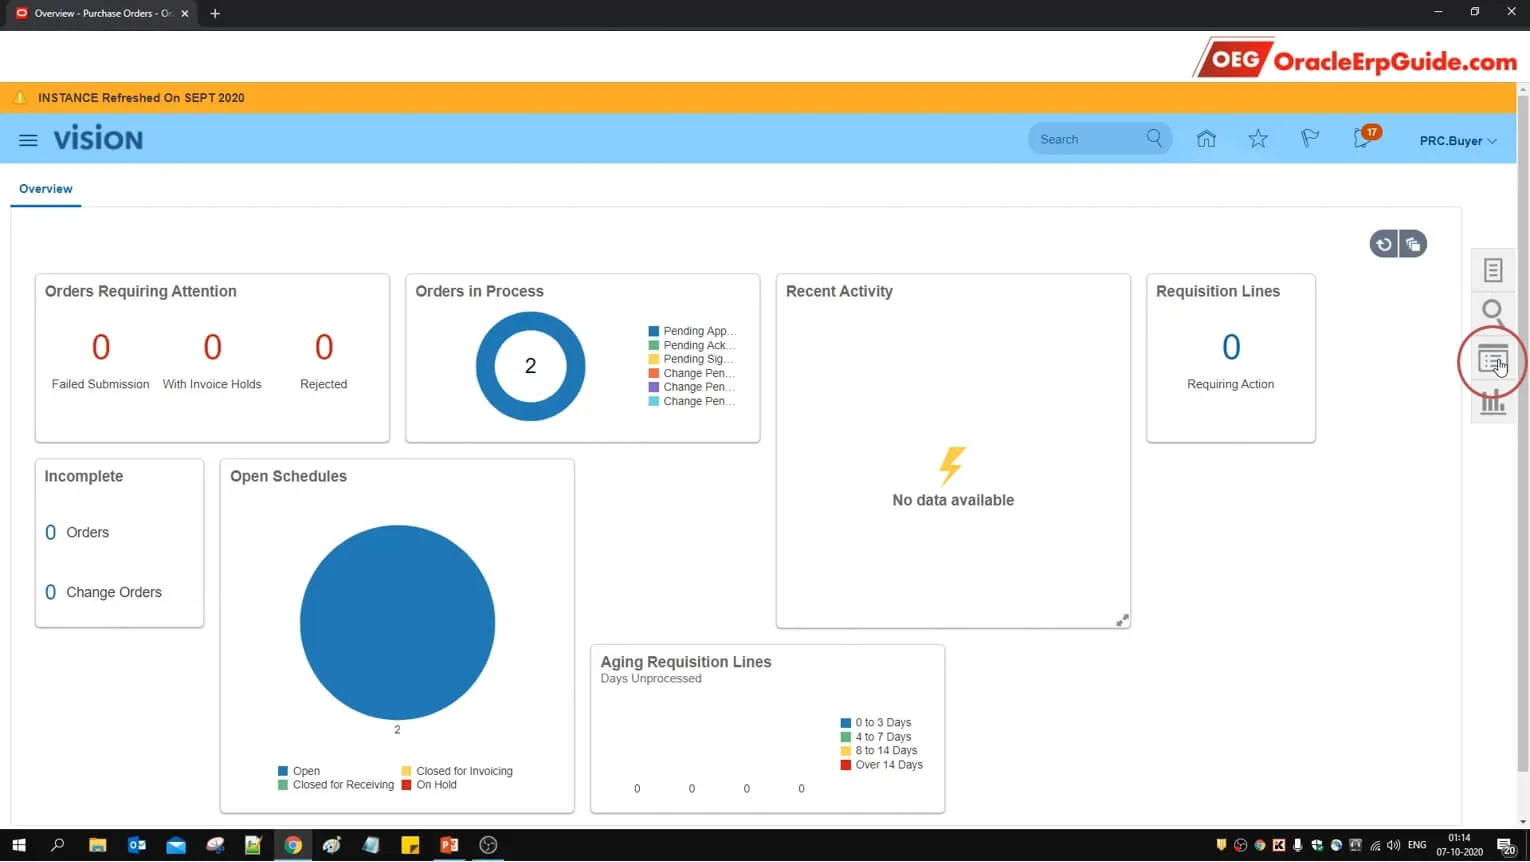Click the Refresh dashboard icon

pos(1384,244)
